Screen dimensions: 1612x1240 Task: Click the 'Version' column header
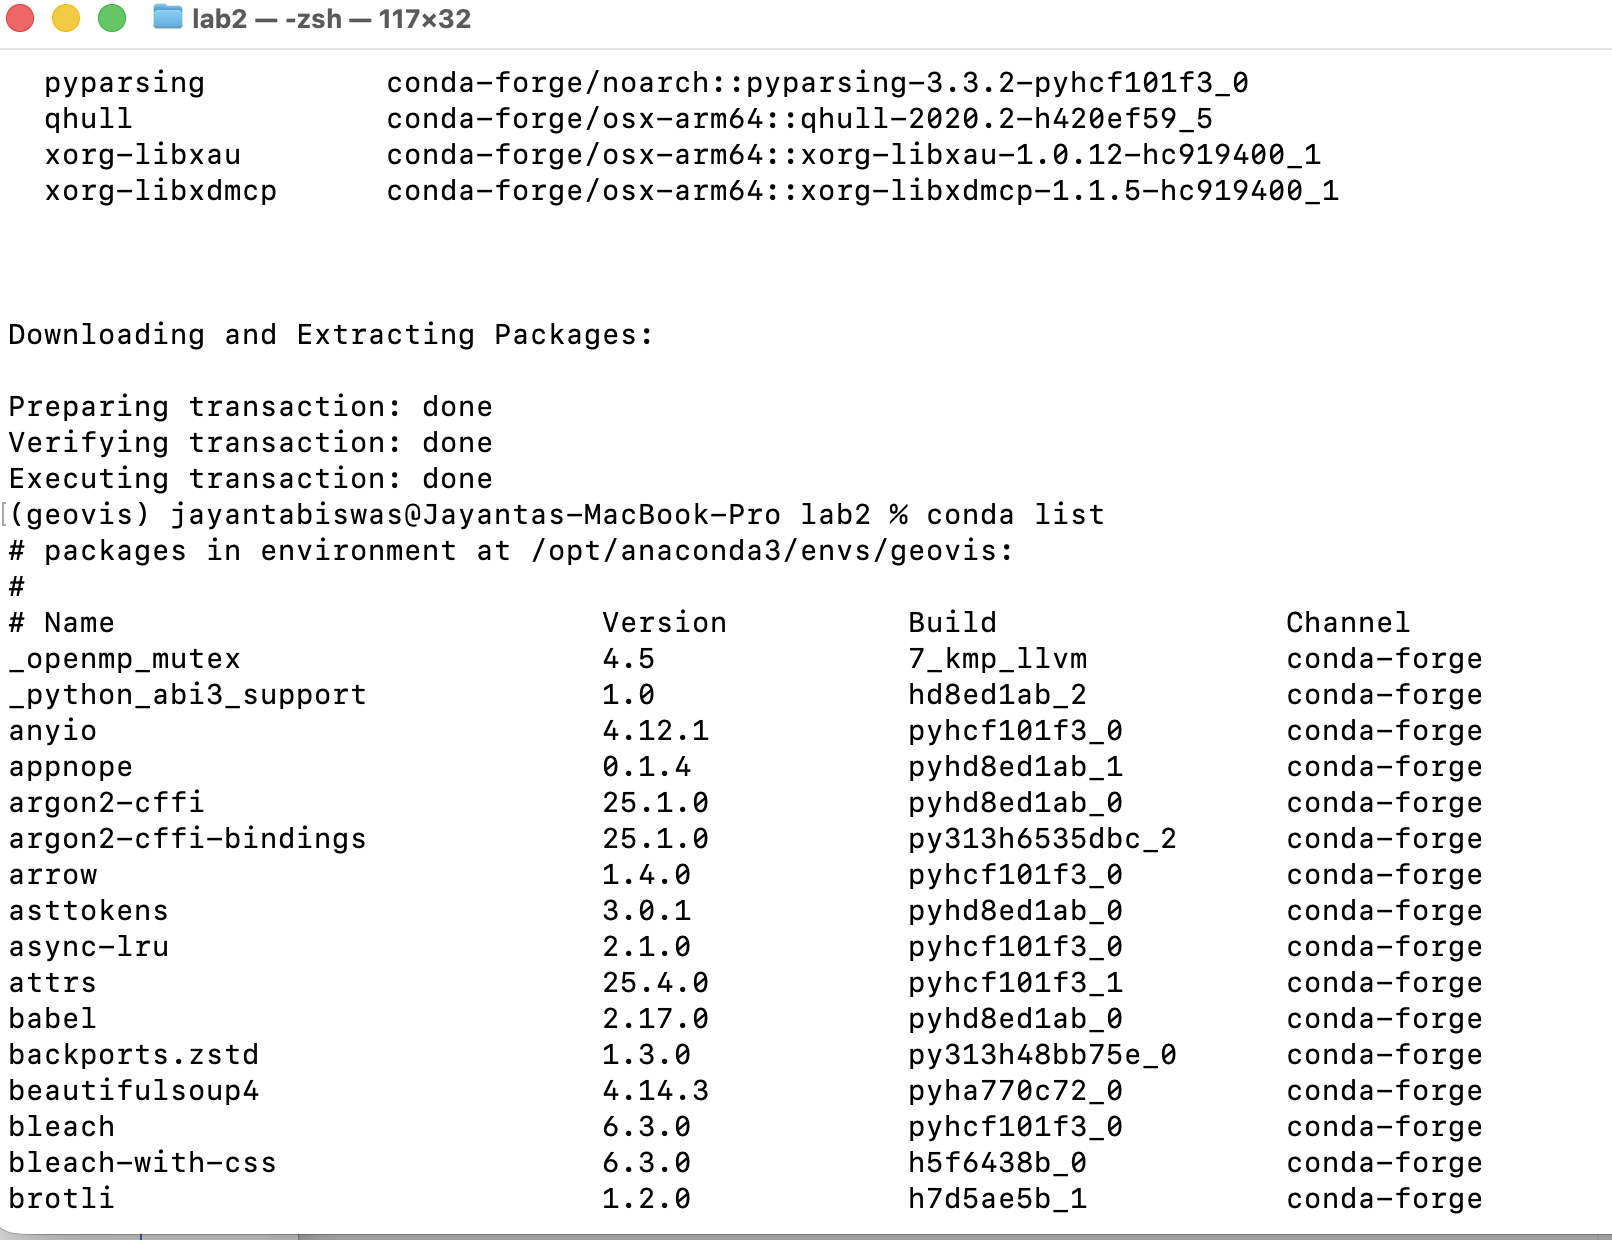coord(664,623)
